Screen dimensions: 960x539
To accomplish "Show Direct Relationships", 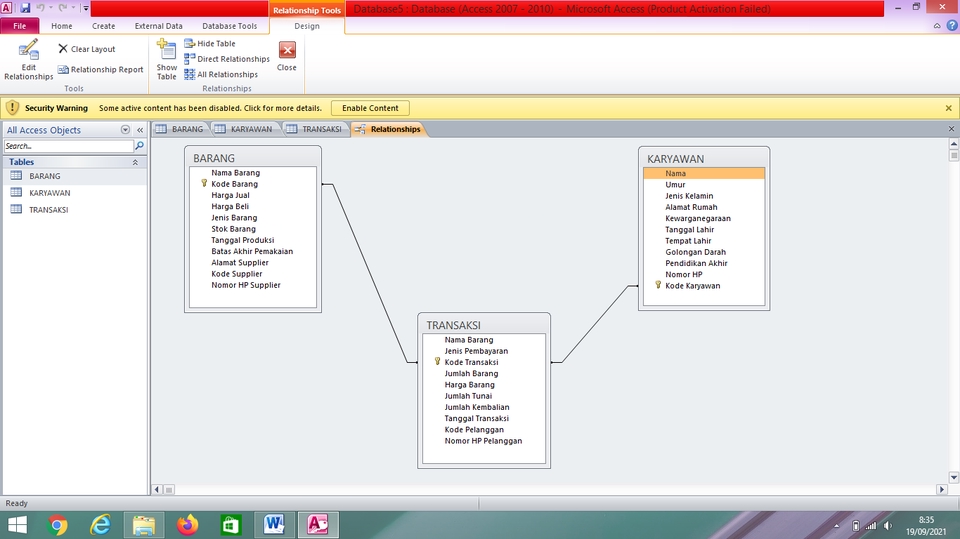I will 227,59.
